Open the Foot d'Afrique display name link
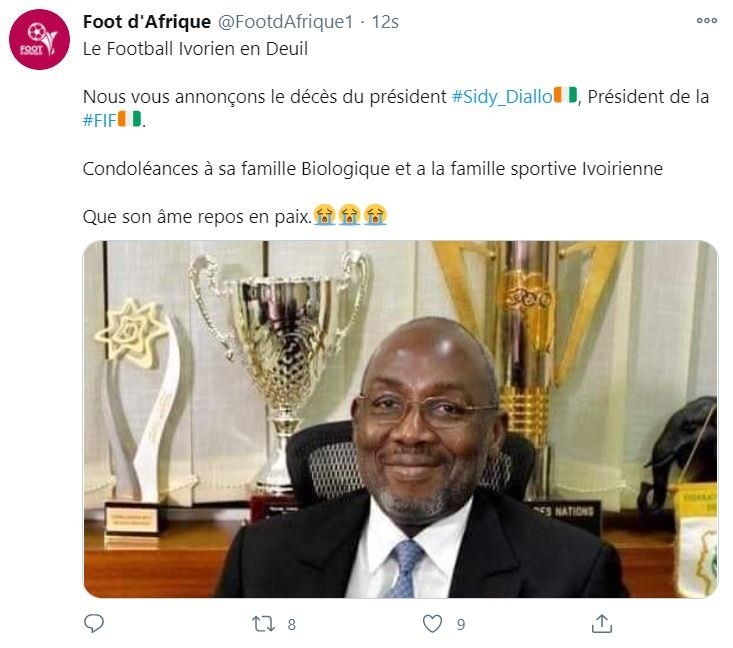 pos(147,22)
